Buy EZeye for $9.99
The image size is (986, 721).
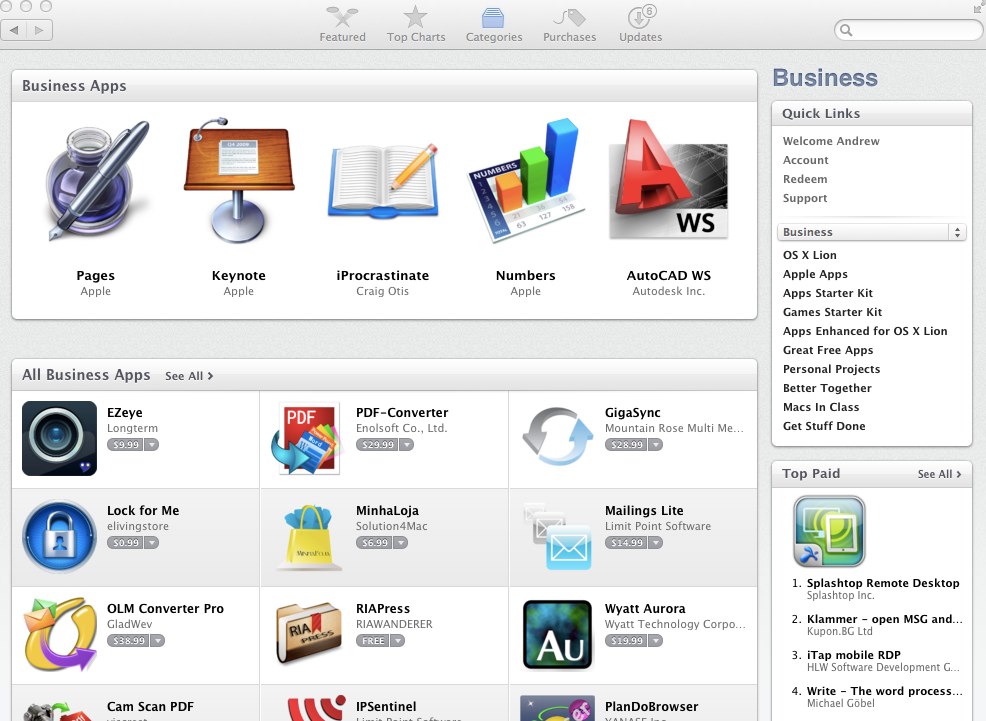click(126, 444)
